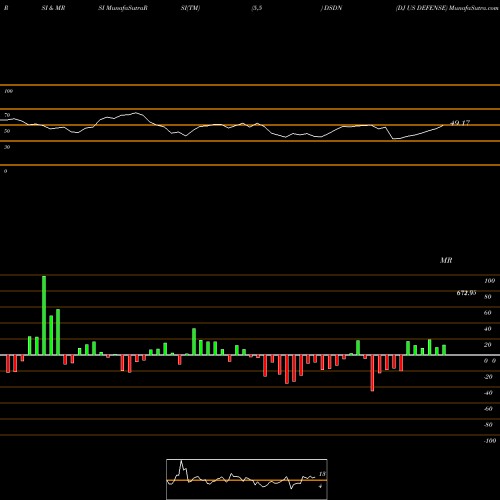This screenshot has width=500, height=500.
Task: Select the tallest green MR histogram bar
Action: pyautogui.click(x=44, y=315)
